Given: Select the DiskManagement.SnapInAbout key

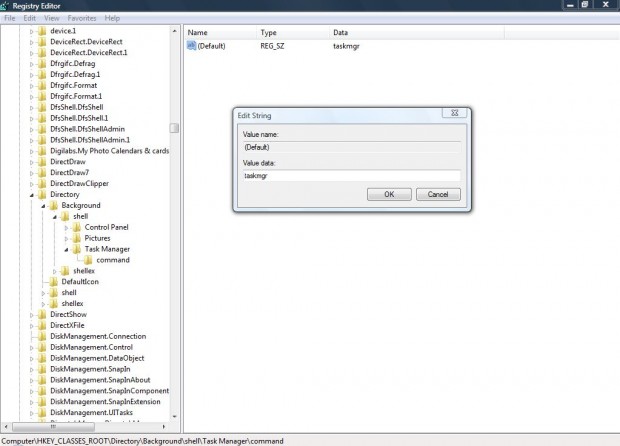Looking at the screenshot, I should [100, 380].
